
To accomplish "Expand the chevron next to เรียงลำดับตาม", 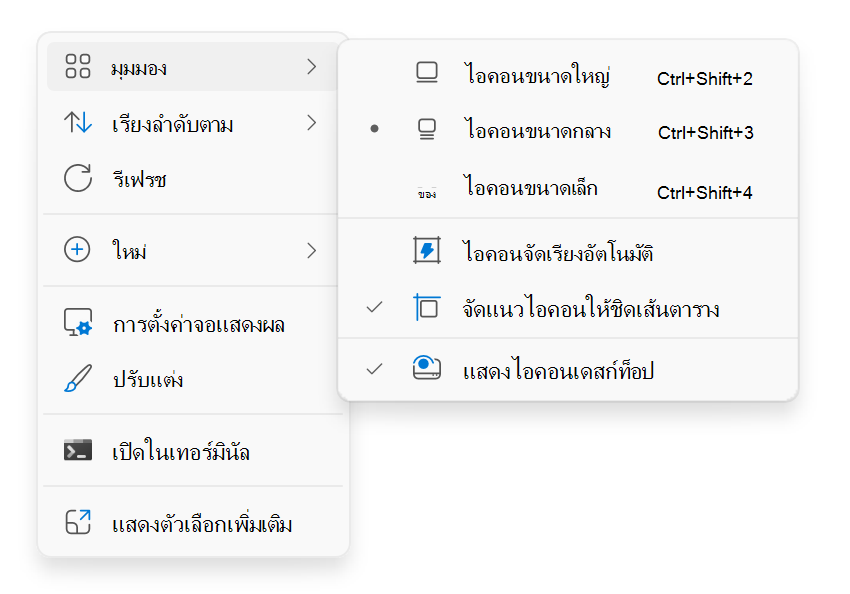I will [311, 123].
